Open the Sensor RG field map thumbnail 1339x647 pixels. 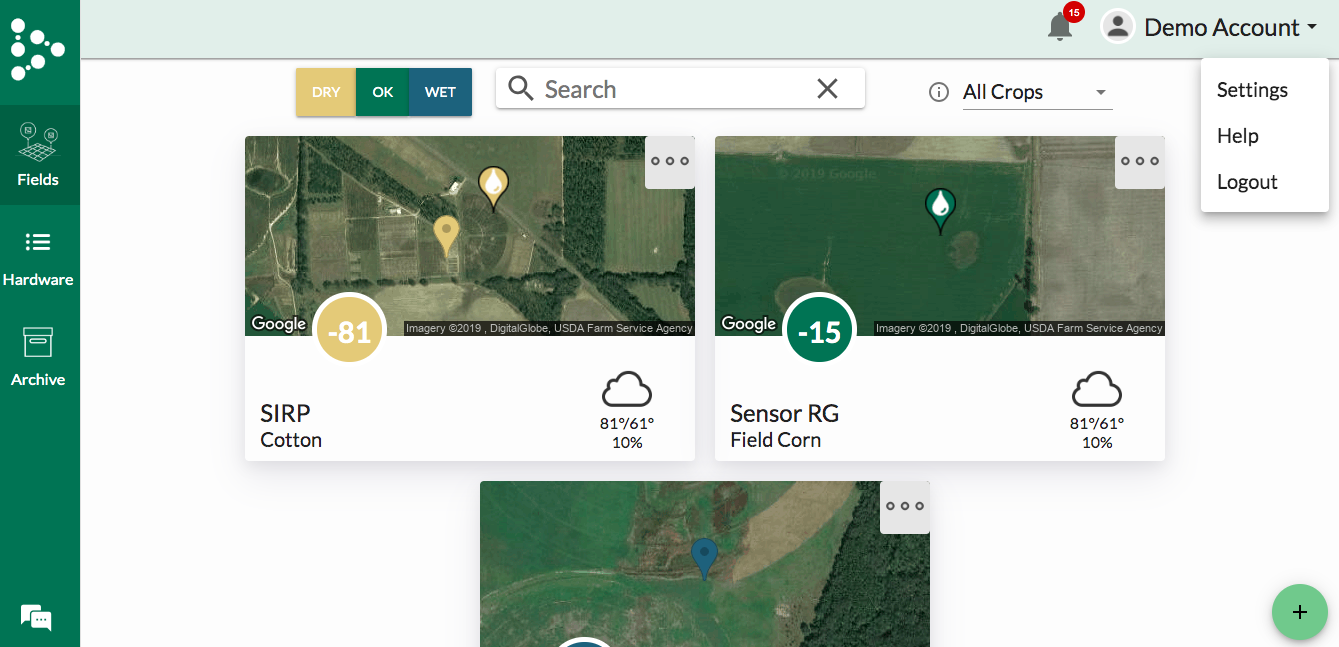(940, 235)
